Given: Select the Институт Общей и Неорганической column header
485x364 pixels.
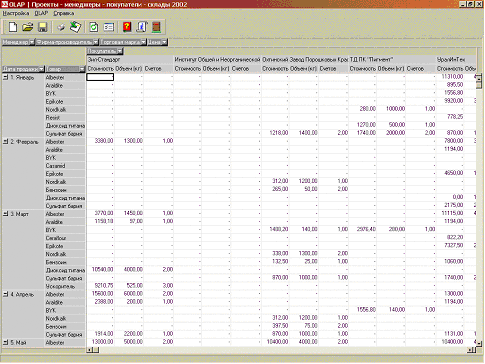Looking at the screenshot, I should [x=217, y=60].
